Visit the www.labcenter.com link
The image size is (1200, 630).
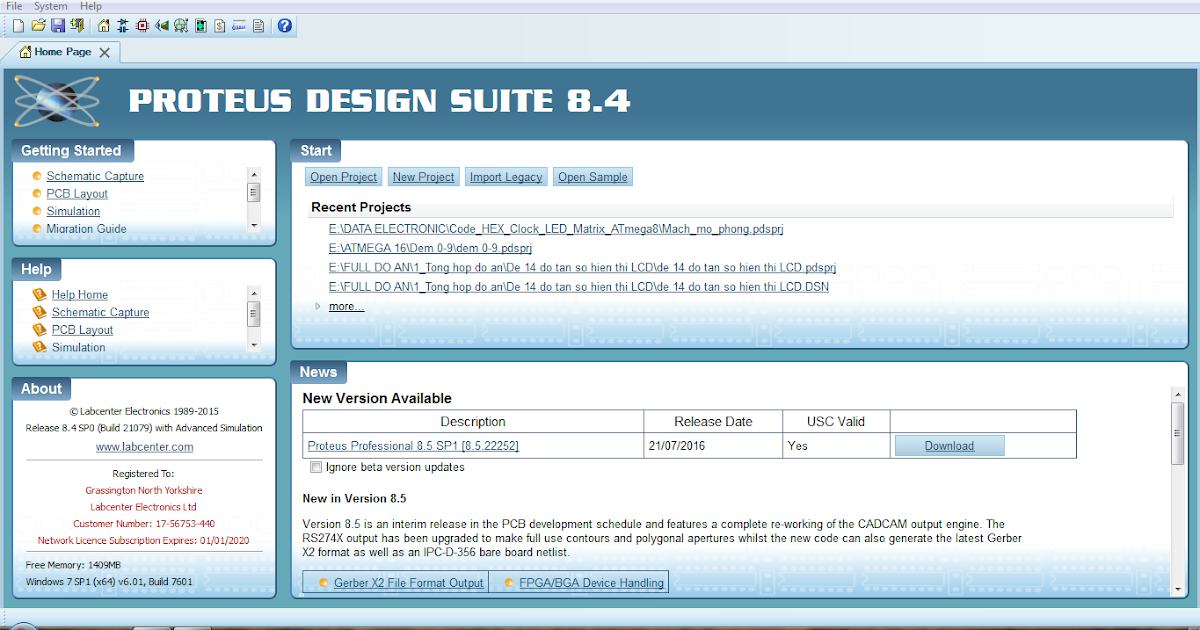tap(144, 447)
